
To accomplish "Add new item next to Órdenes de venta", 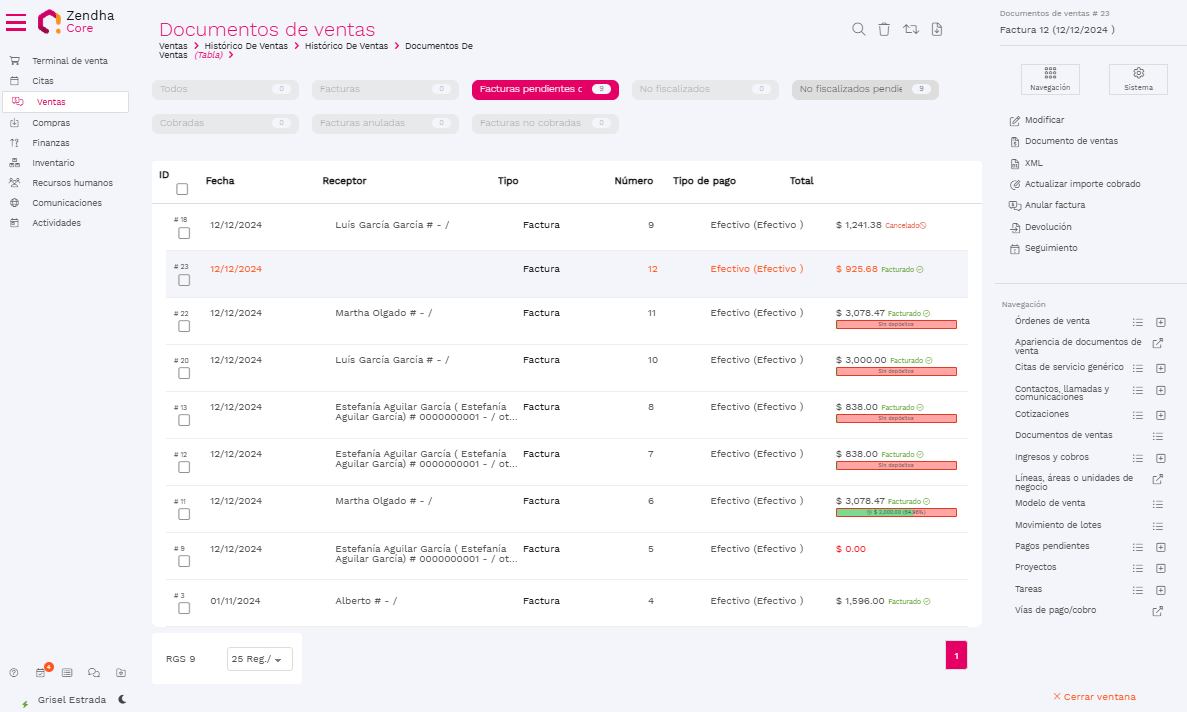I will click(1160, 322).
